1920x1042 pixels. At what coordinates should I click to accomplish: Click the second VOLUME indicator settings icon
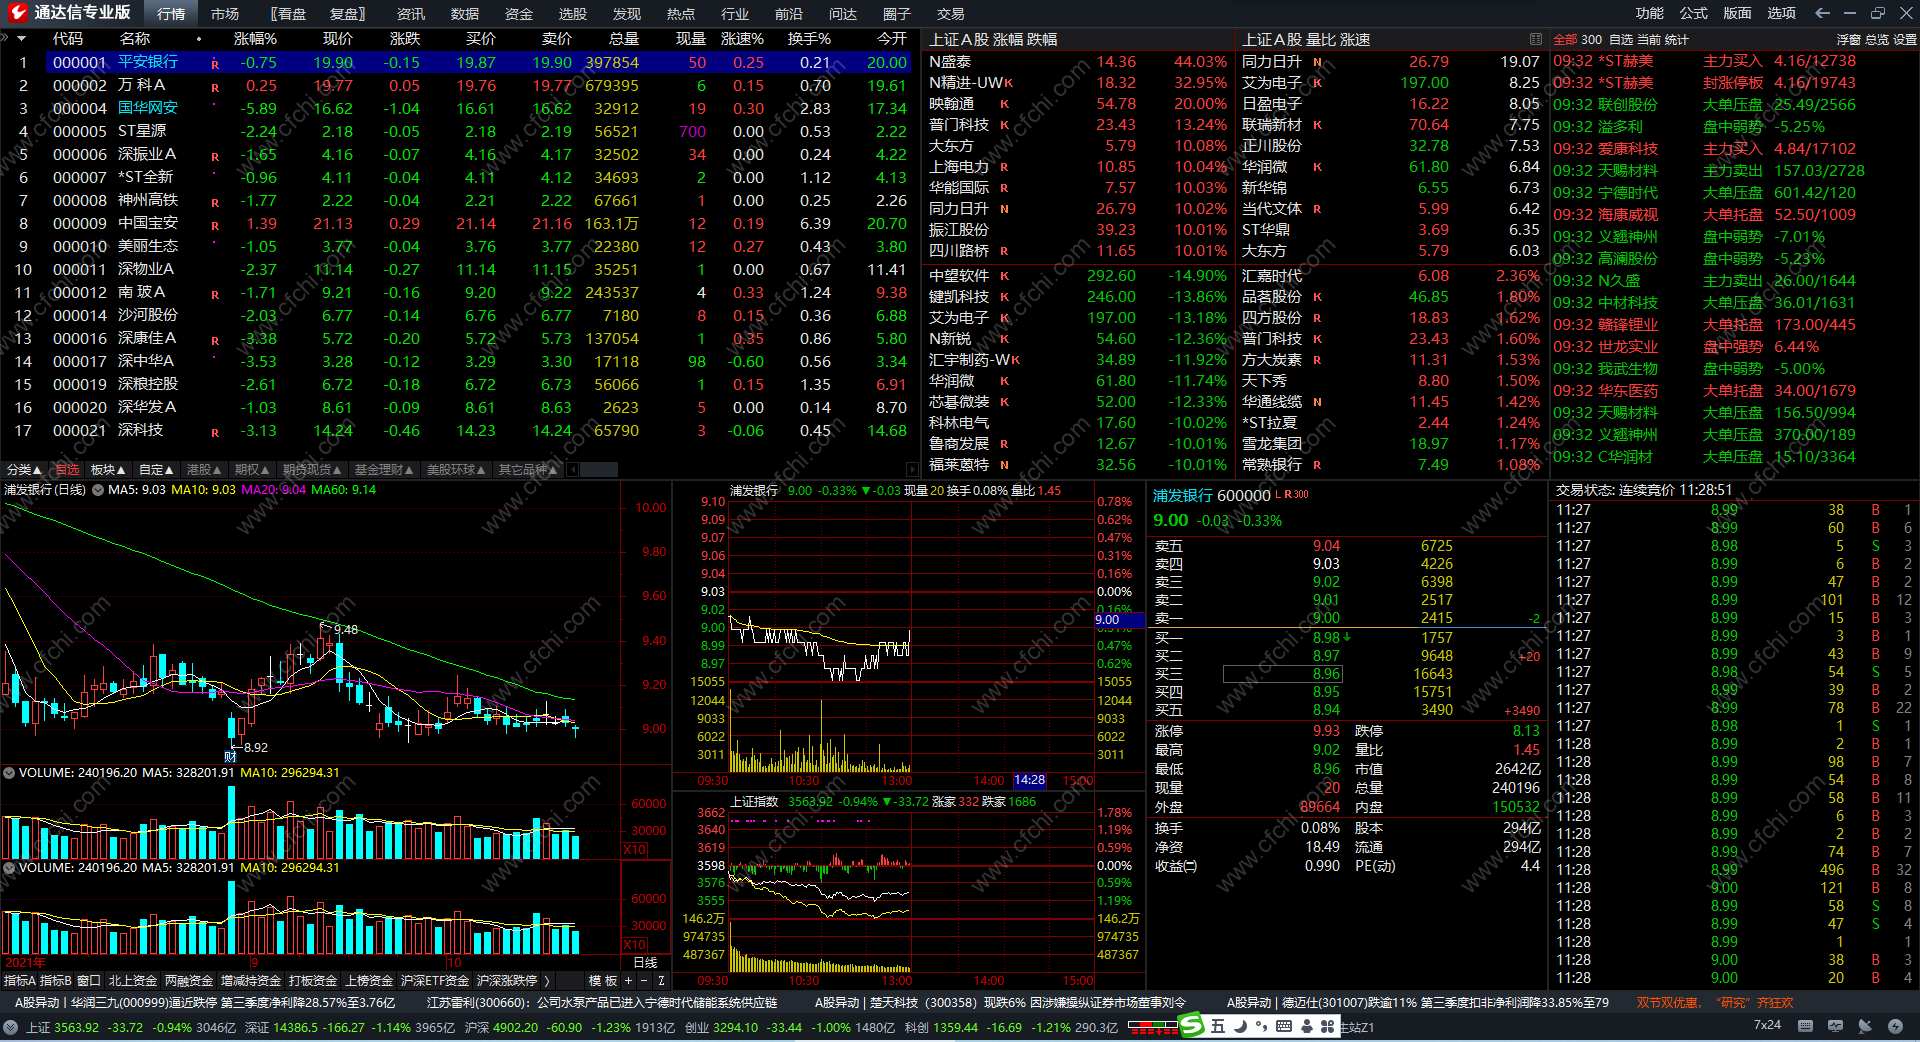[x=9, y=868]
